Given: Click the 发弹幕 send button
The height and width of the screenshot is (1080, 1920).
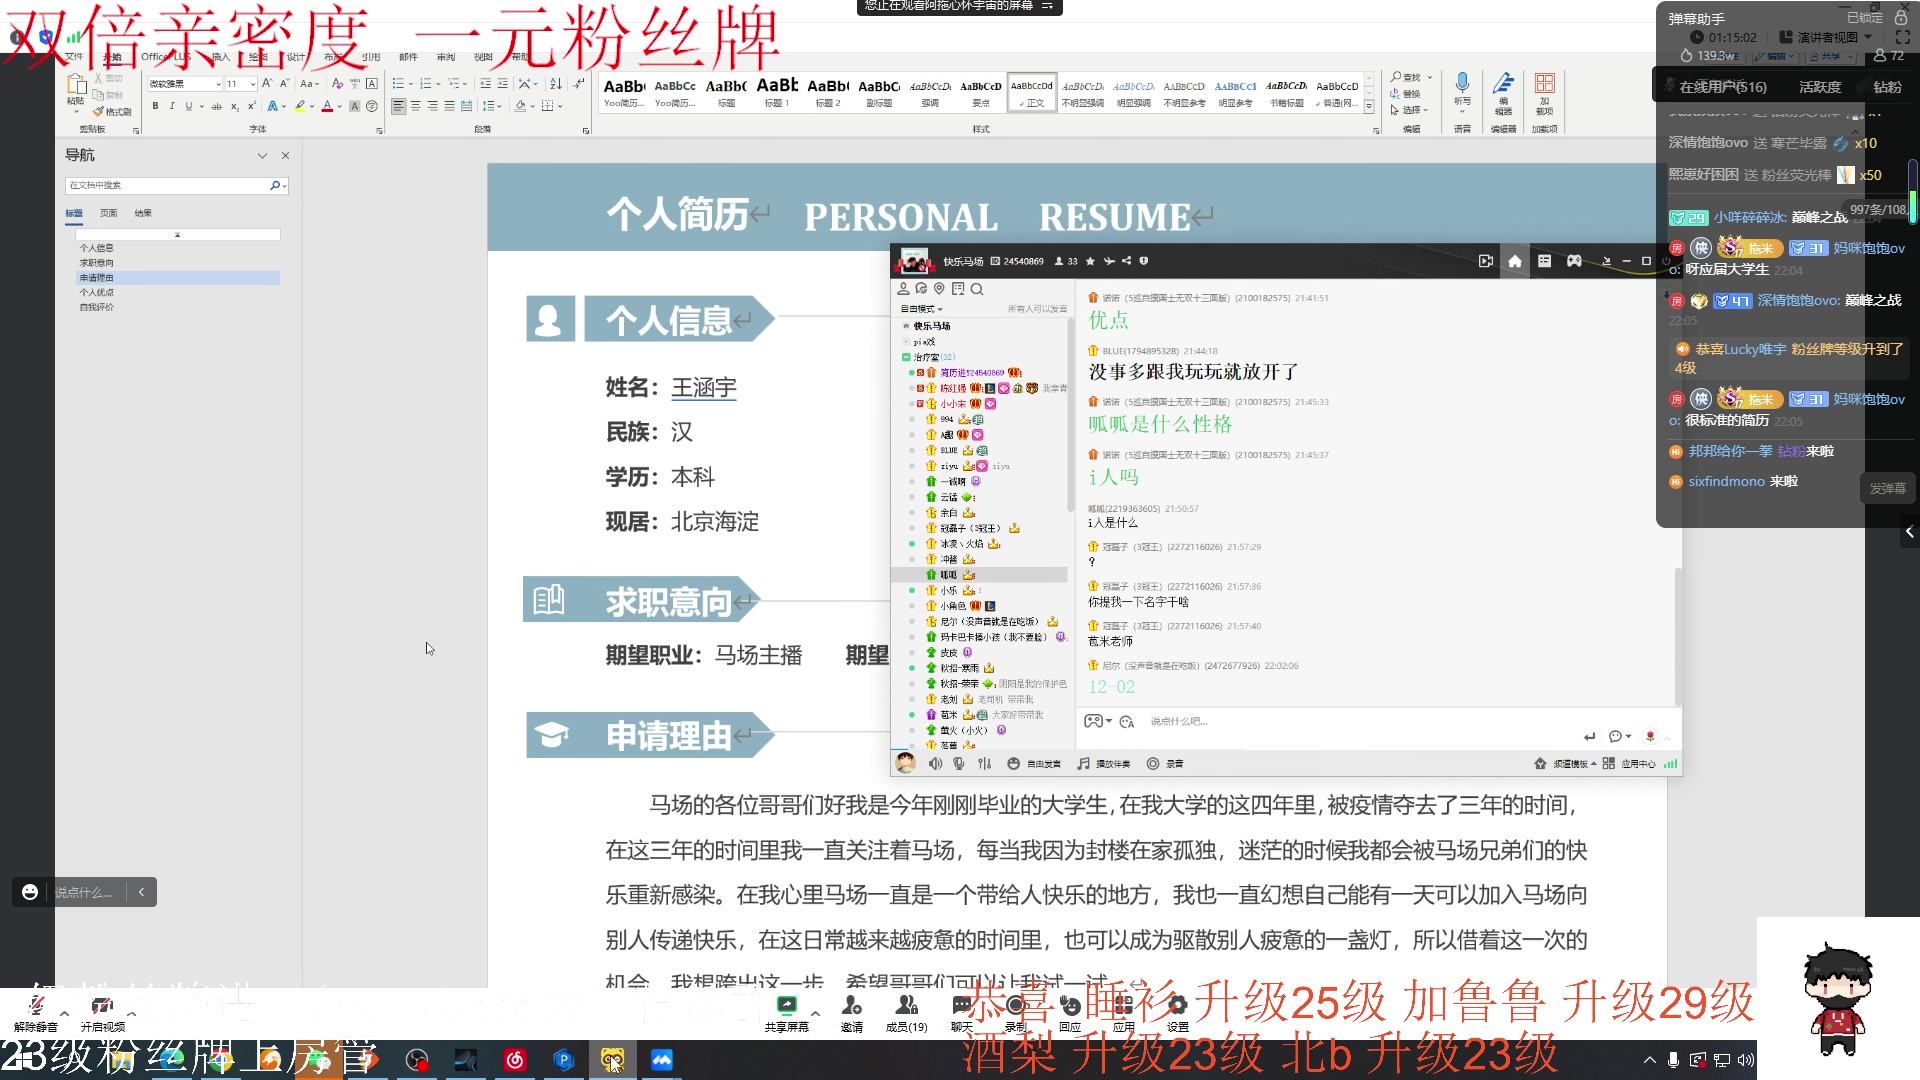Looking at the screenshot, I should tap(1888, 489).
